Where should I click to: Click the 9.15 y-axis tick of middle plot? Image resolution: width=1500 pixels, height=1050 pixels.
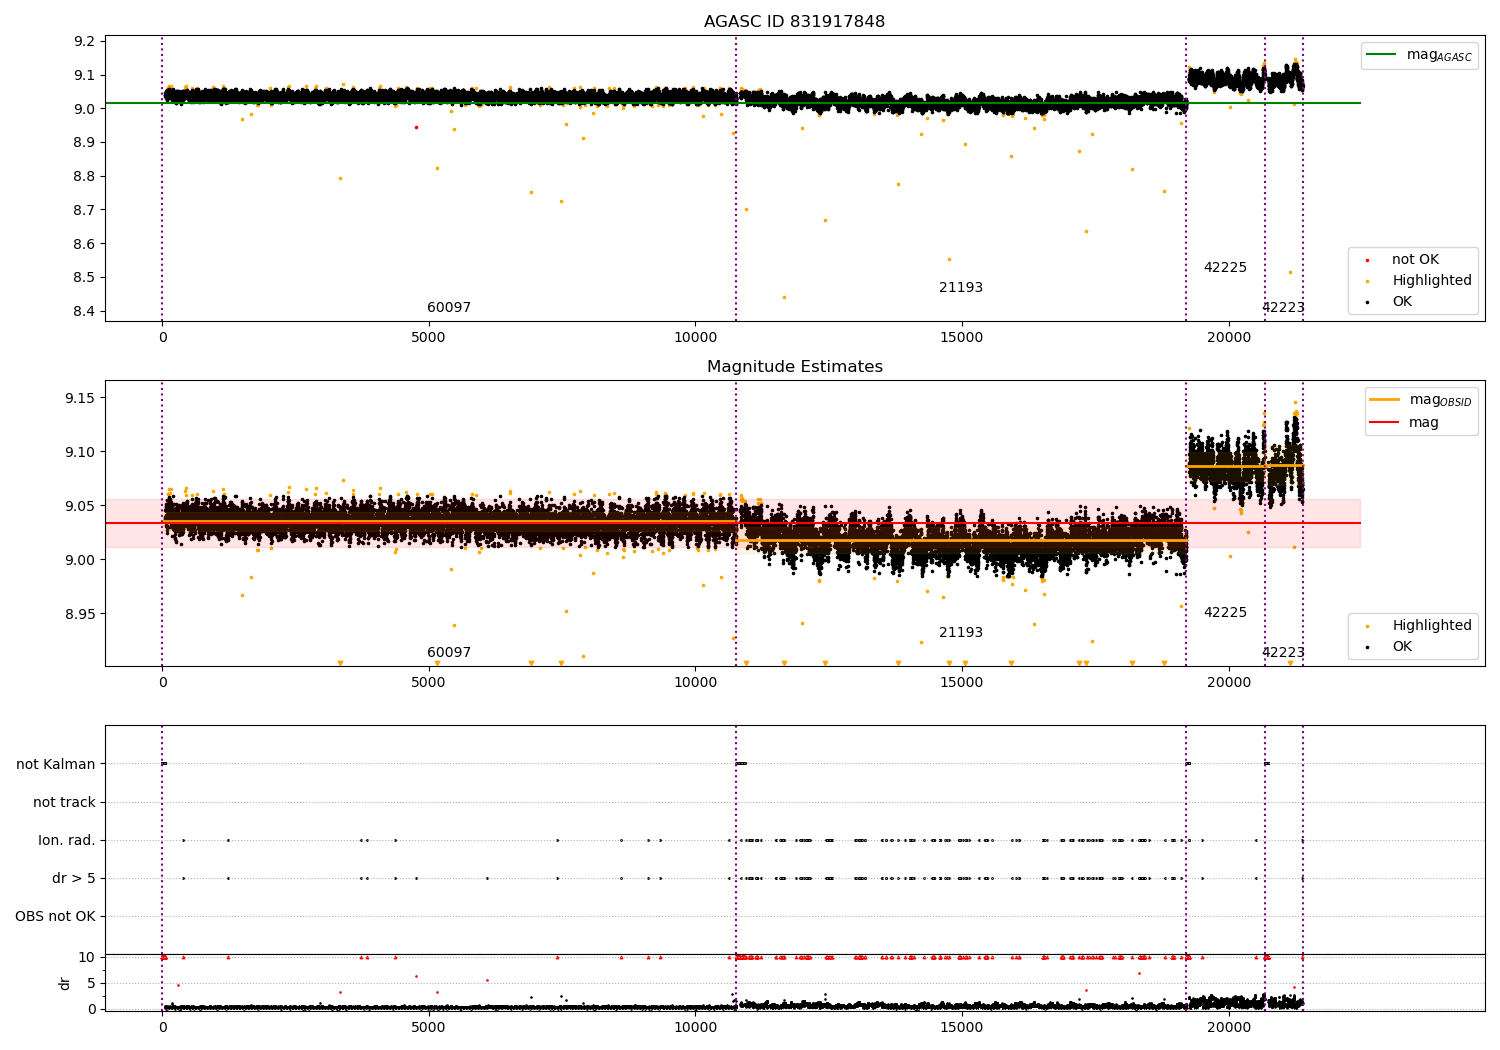pyautogui.click(x=81, y=399)
